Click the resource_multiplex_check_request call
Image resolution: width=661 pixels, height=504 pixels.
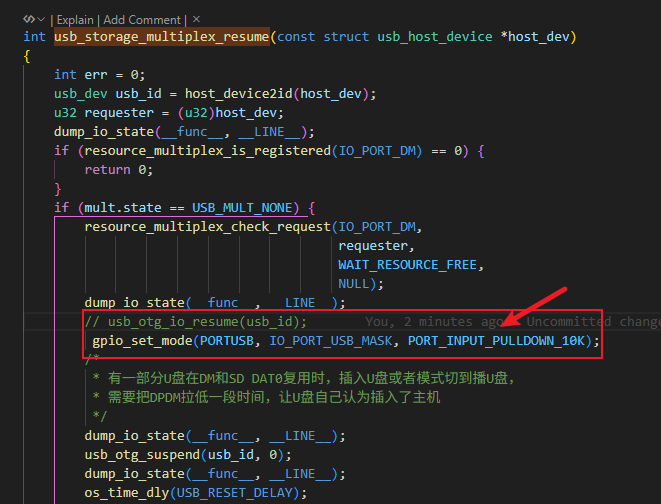(x=207, y=227)
